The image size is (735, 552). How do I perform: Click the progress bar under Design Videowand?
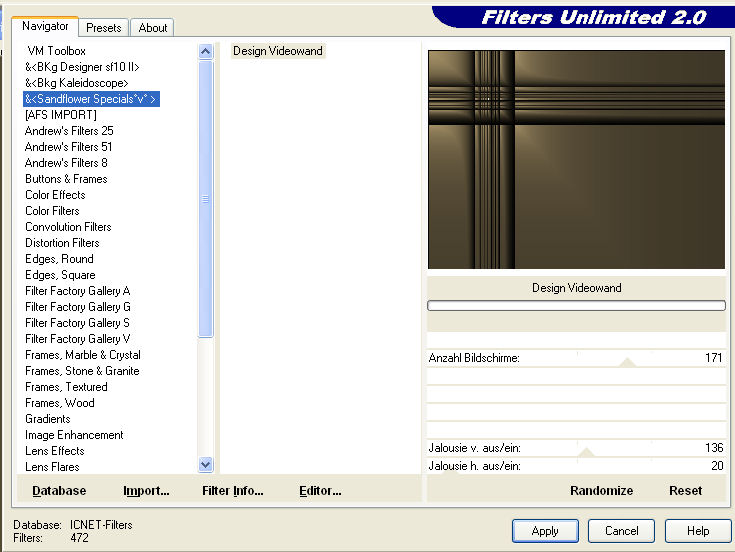[x=576, y=306]
